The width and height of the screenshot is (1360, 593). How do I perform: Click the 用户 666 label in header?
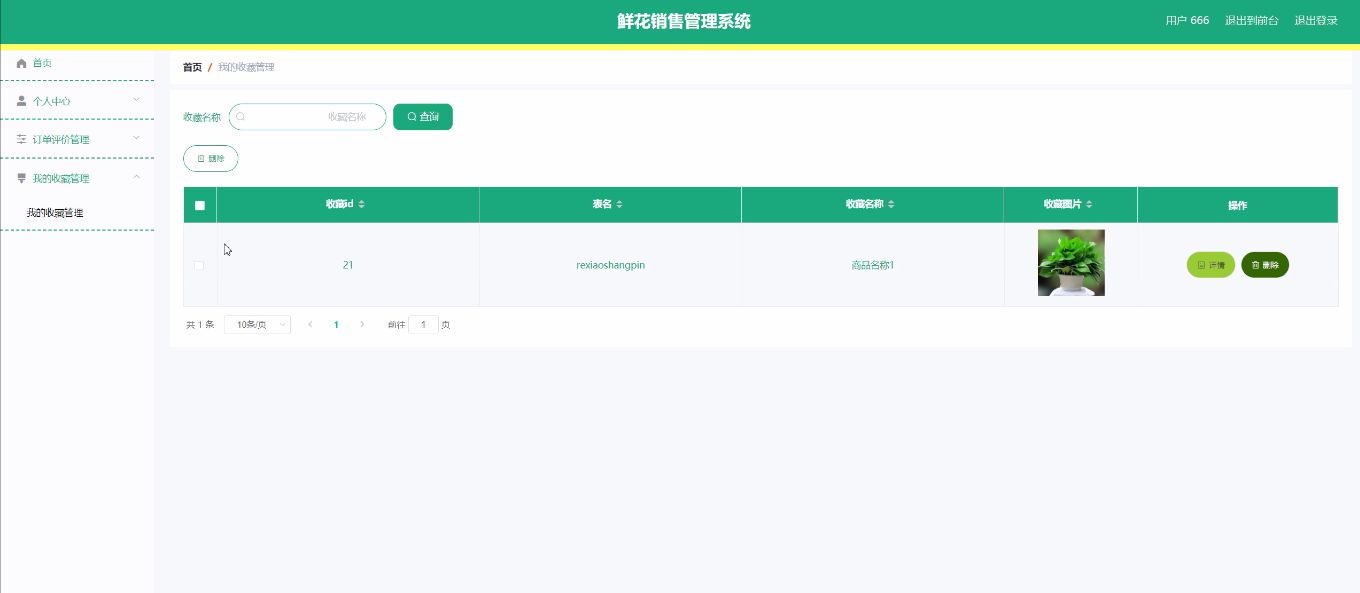[1187, 20]
